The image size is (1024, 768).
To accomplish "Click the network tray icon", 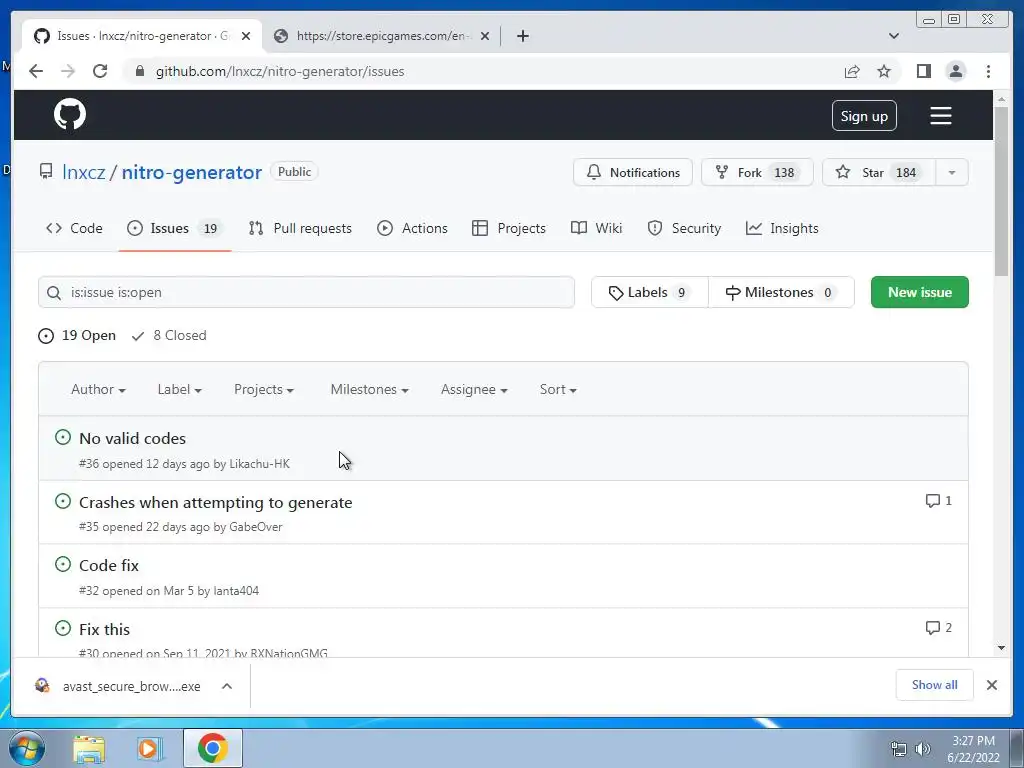I will pos(899,749).
